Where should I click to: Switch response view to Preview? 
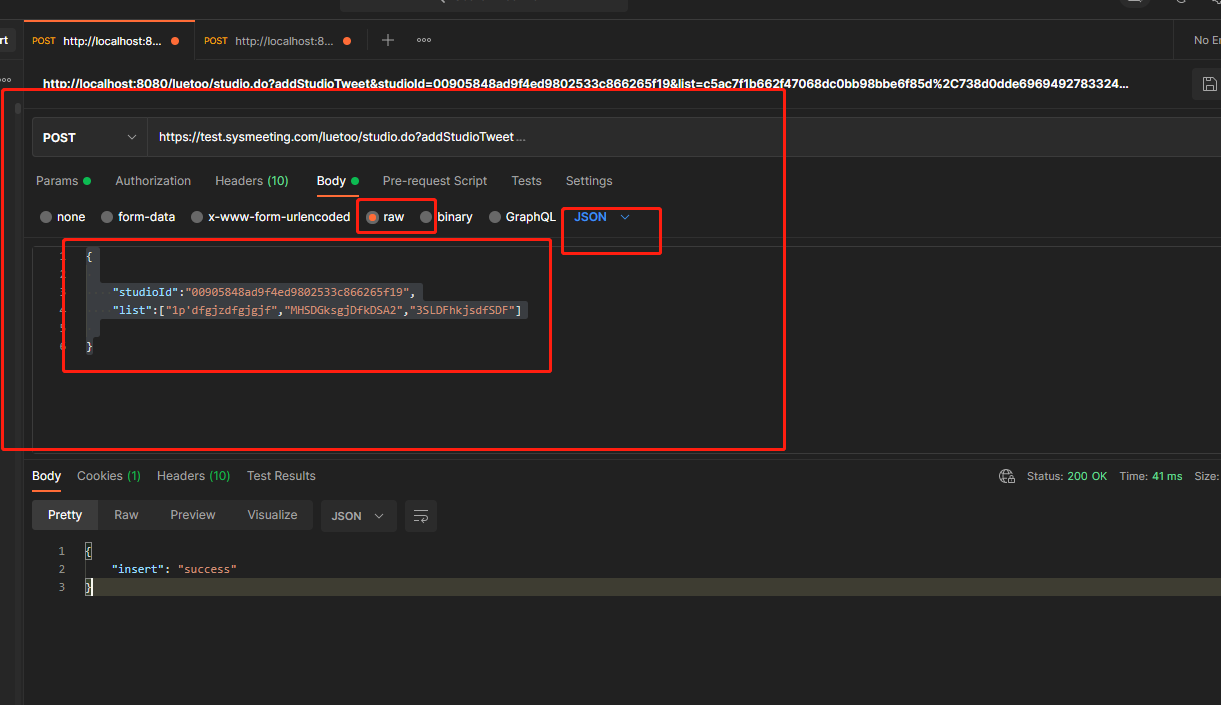[x=193, y=515]
